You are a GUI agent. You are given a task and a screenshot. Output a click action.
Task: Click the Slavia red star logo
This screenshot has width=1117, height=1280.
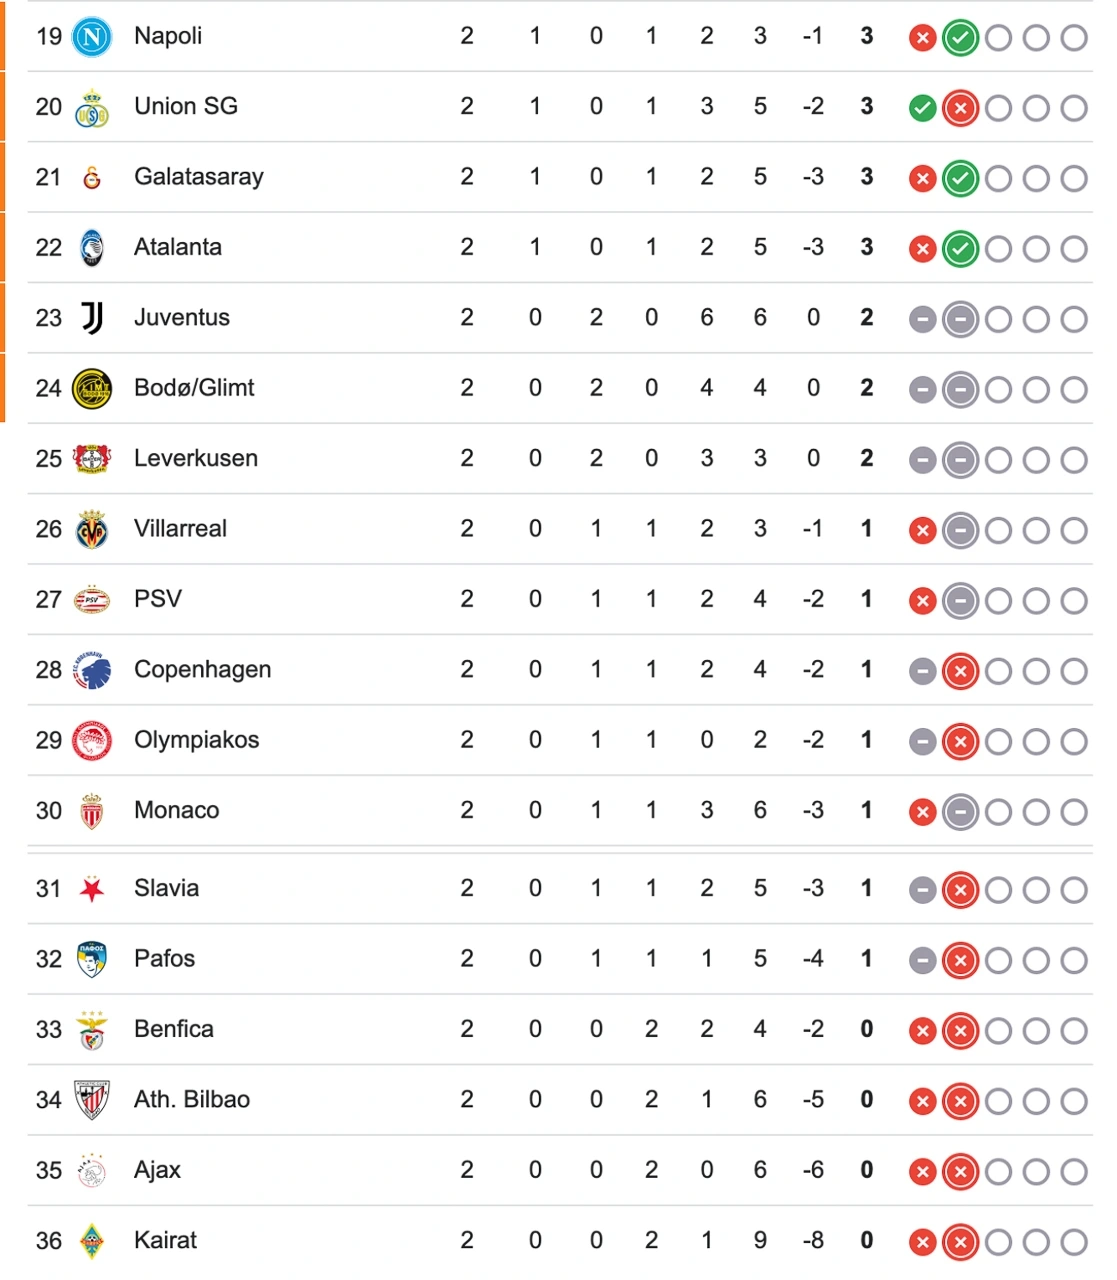(92, 889)
